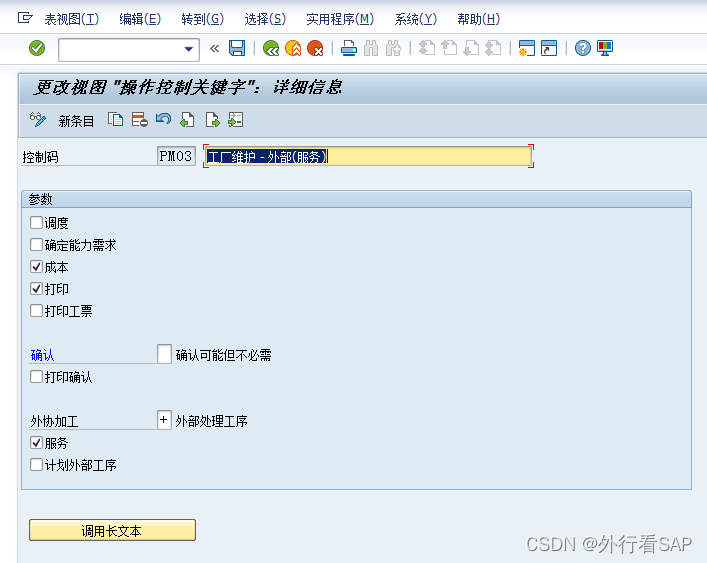Viewport: 707px width, 563px height.
Task: Click the blue 确认 label
Action: click(42, 355)
